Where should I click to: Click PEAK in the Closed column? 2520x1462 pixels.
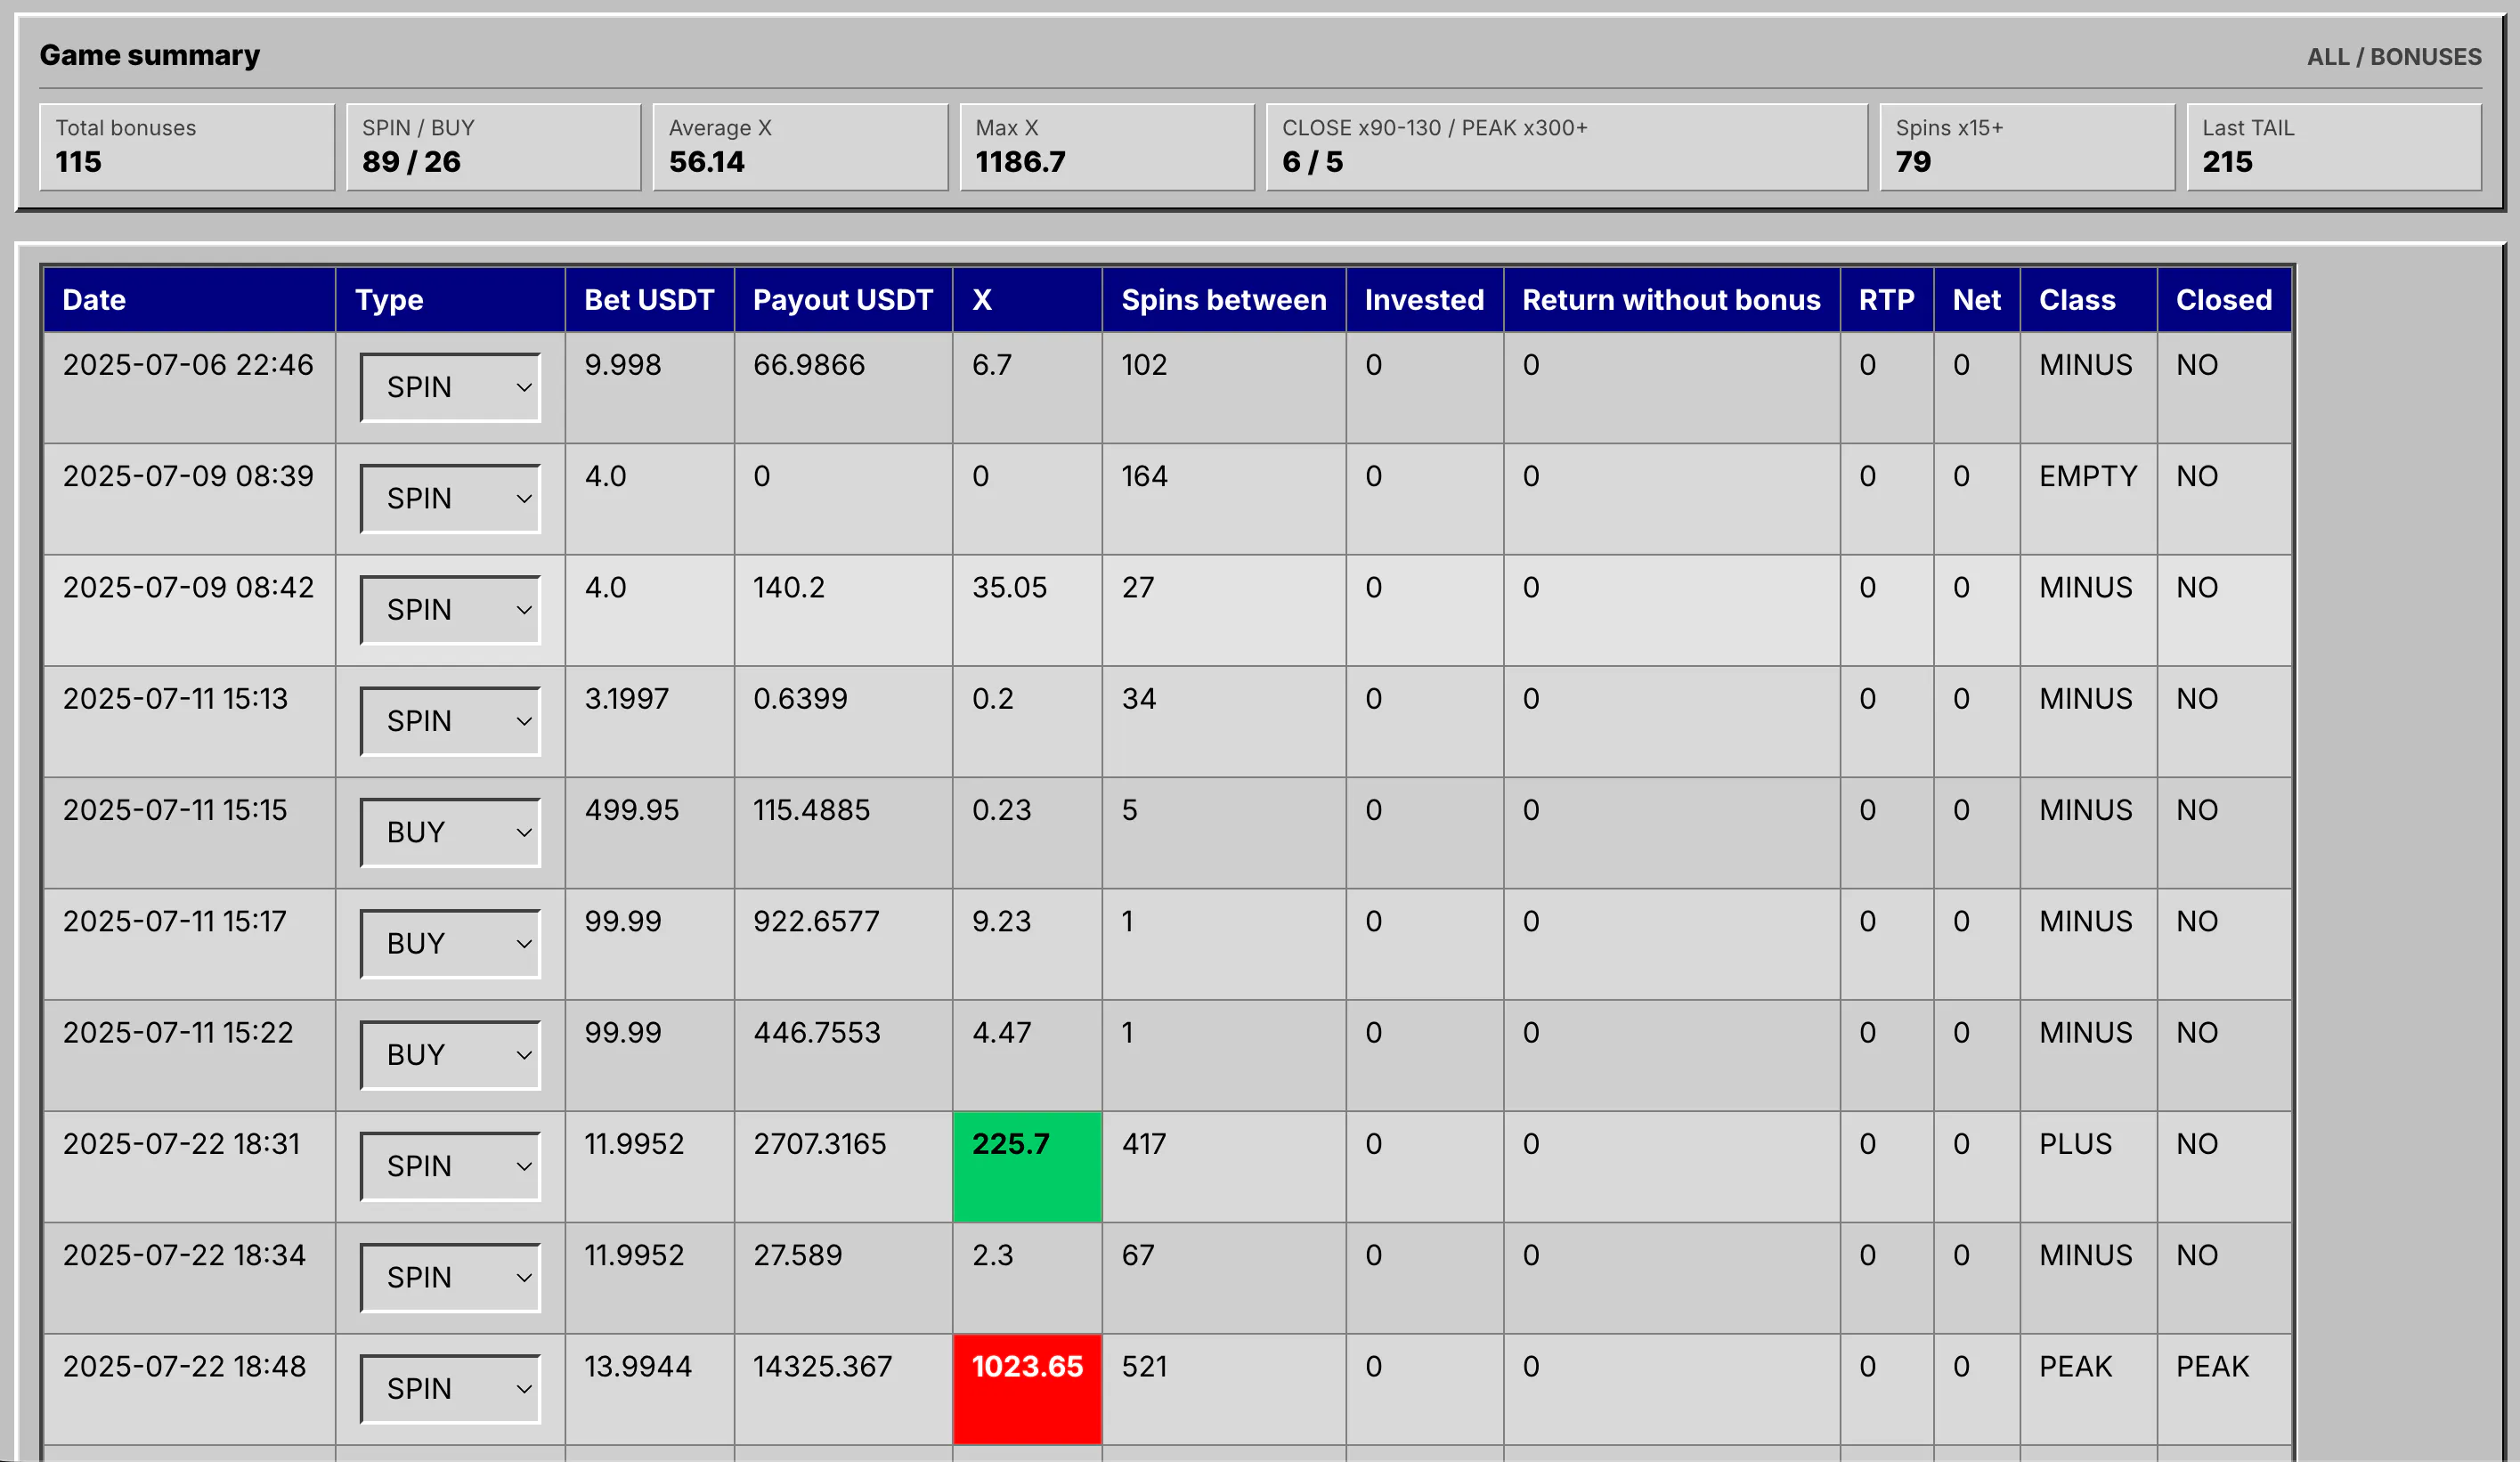(x=2213, y=1367)
